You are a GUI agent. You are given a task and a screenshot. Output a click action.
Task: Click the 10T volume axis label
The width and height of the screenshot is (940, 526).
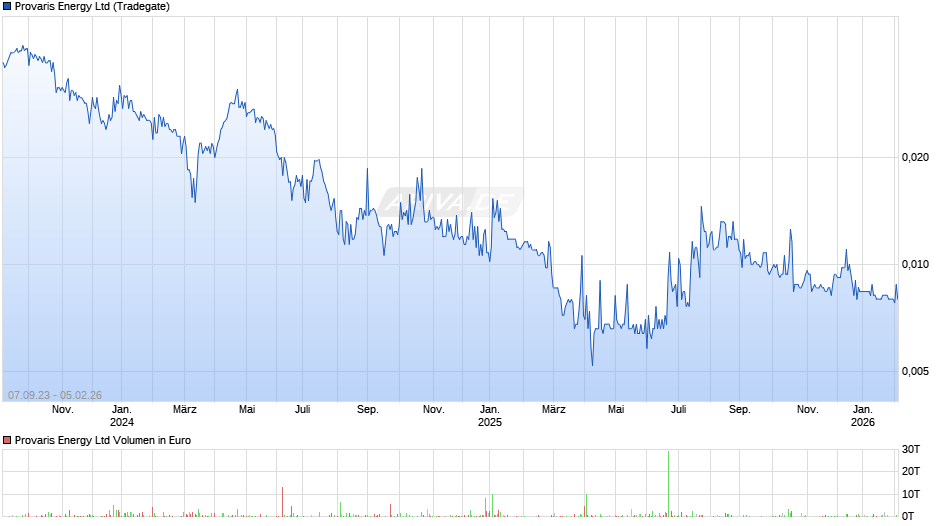(x=911, y=494)
